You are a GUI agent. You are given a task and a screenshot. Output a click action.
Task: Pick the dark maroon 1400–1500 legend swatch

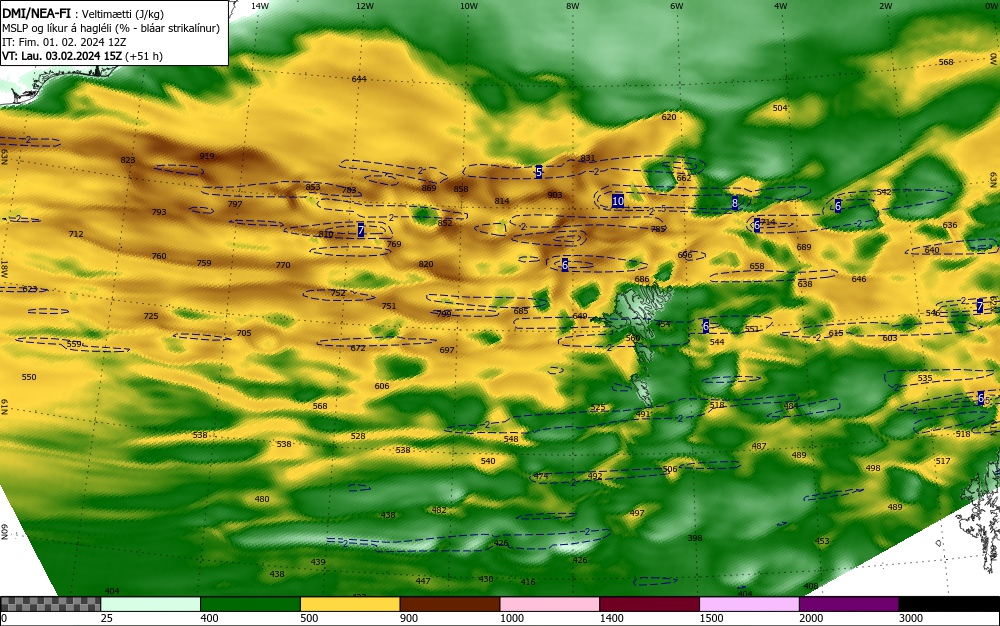click(649, 604)
